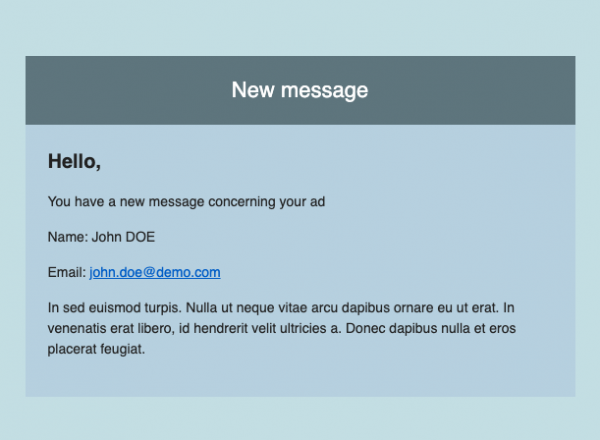Click the "New message" header title
The width and height of the screenshot is (600, 440).
click(300, 90)
